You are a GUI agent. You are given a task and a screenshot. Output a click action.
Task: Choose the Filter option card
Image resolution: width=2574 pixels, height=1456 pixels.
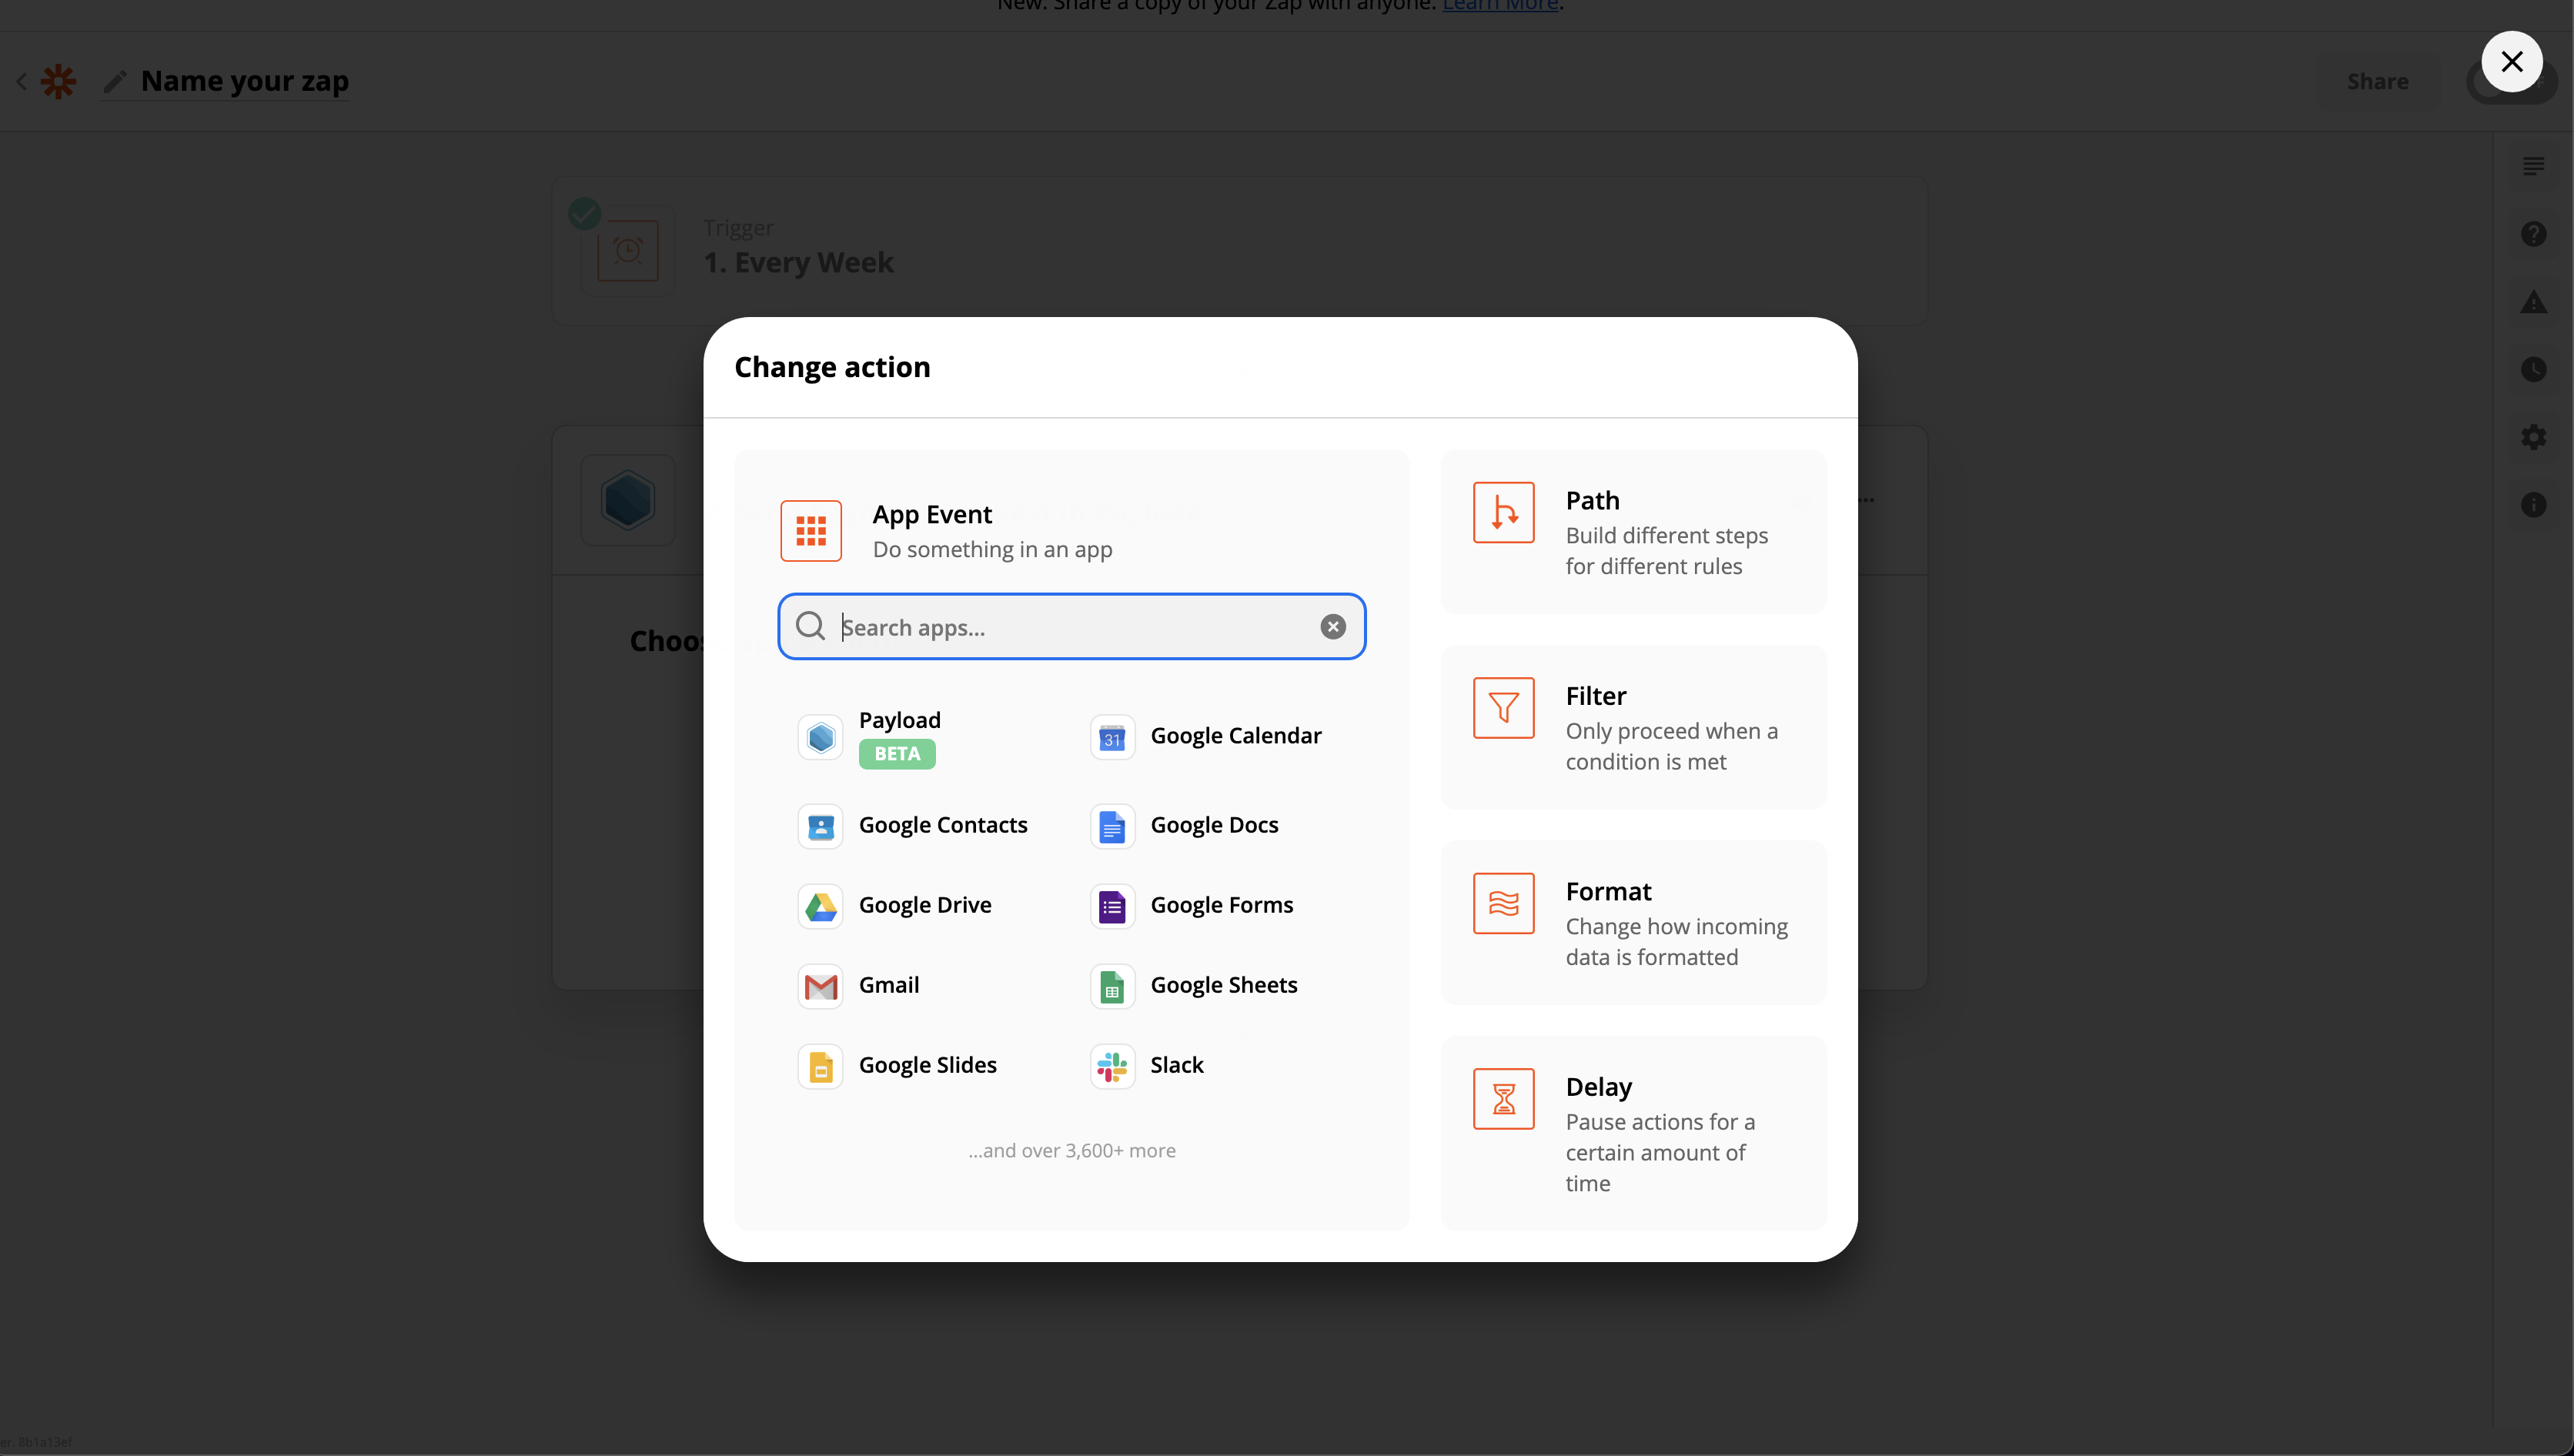point(1633,727)
